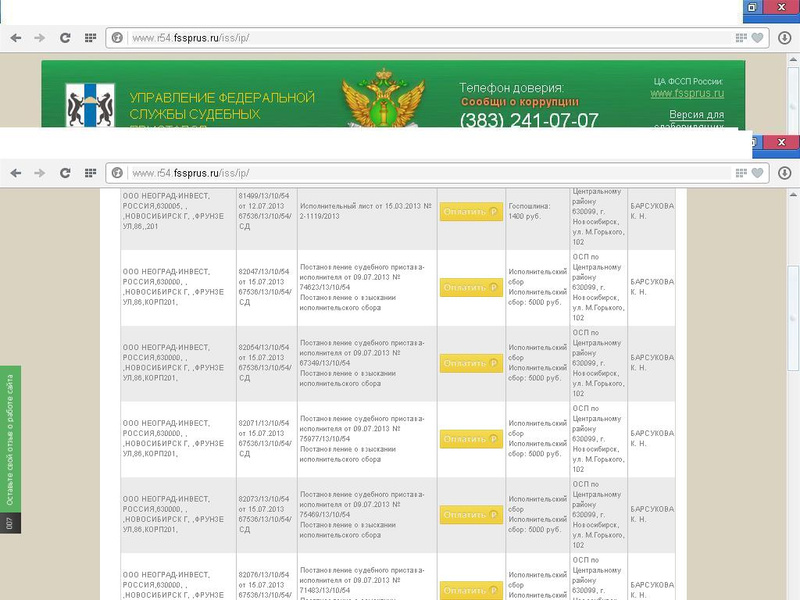Click the forward arrow in lower browser window
The height and width of the screenshot is (600, 800).
tap(40, 172)
